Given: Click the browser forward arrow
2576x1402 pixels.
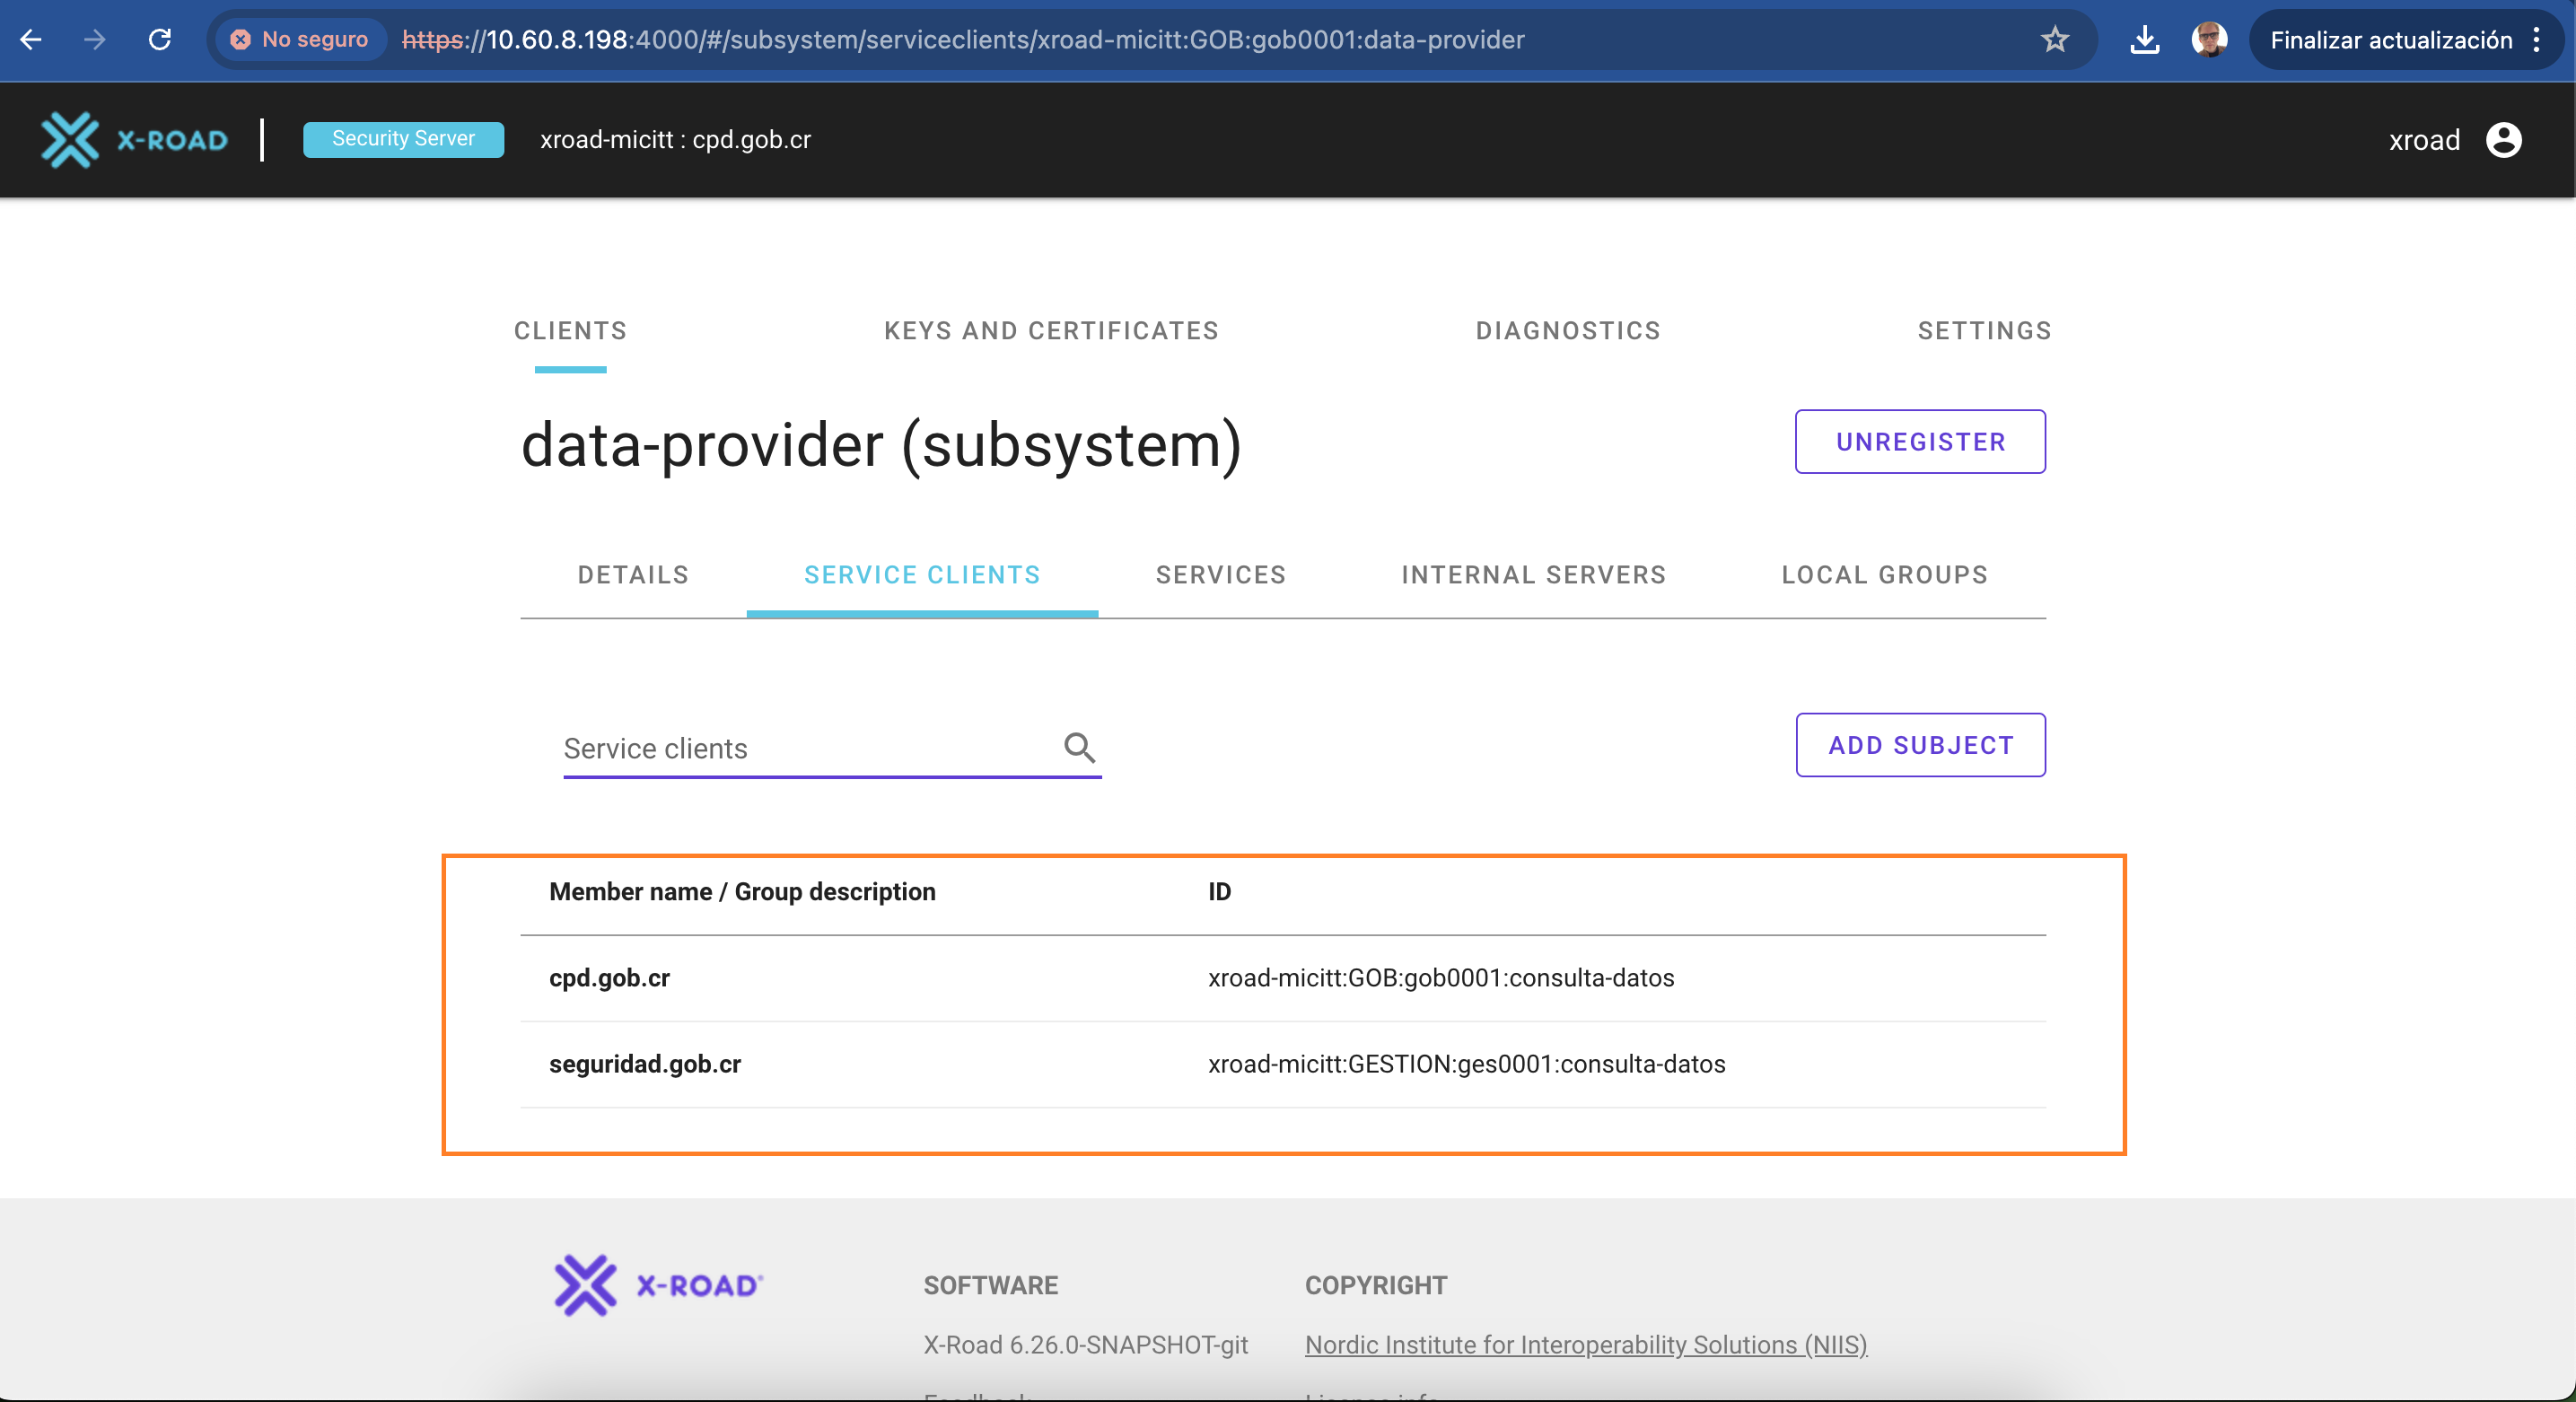Looking at the screenshot, I should [94, 40].
